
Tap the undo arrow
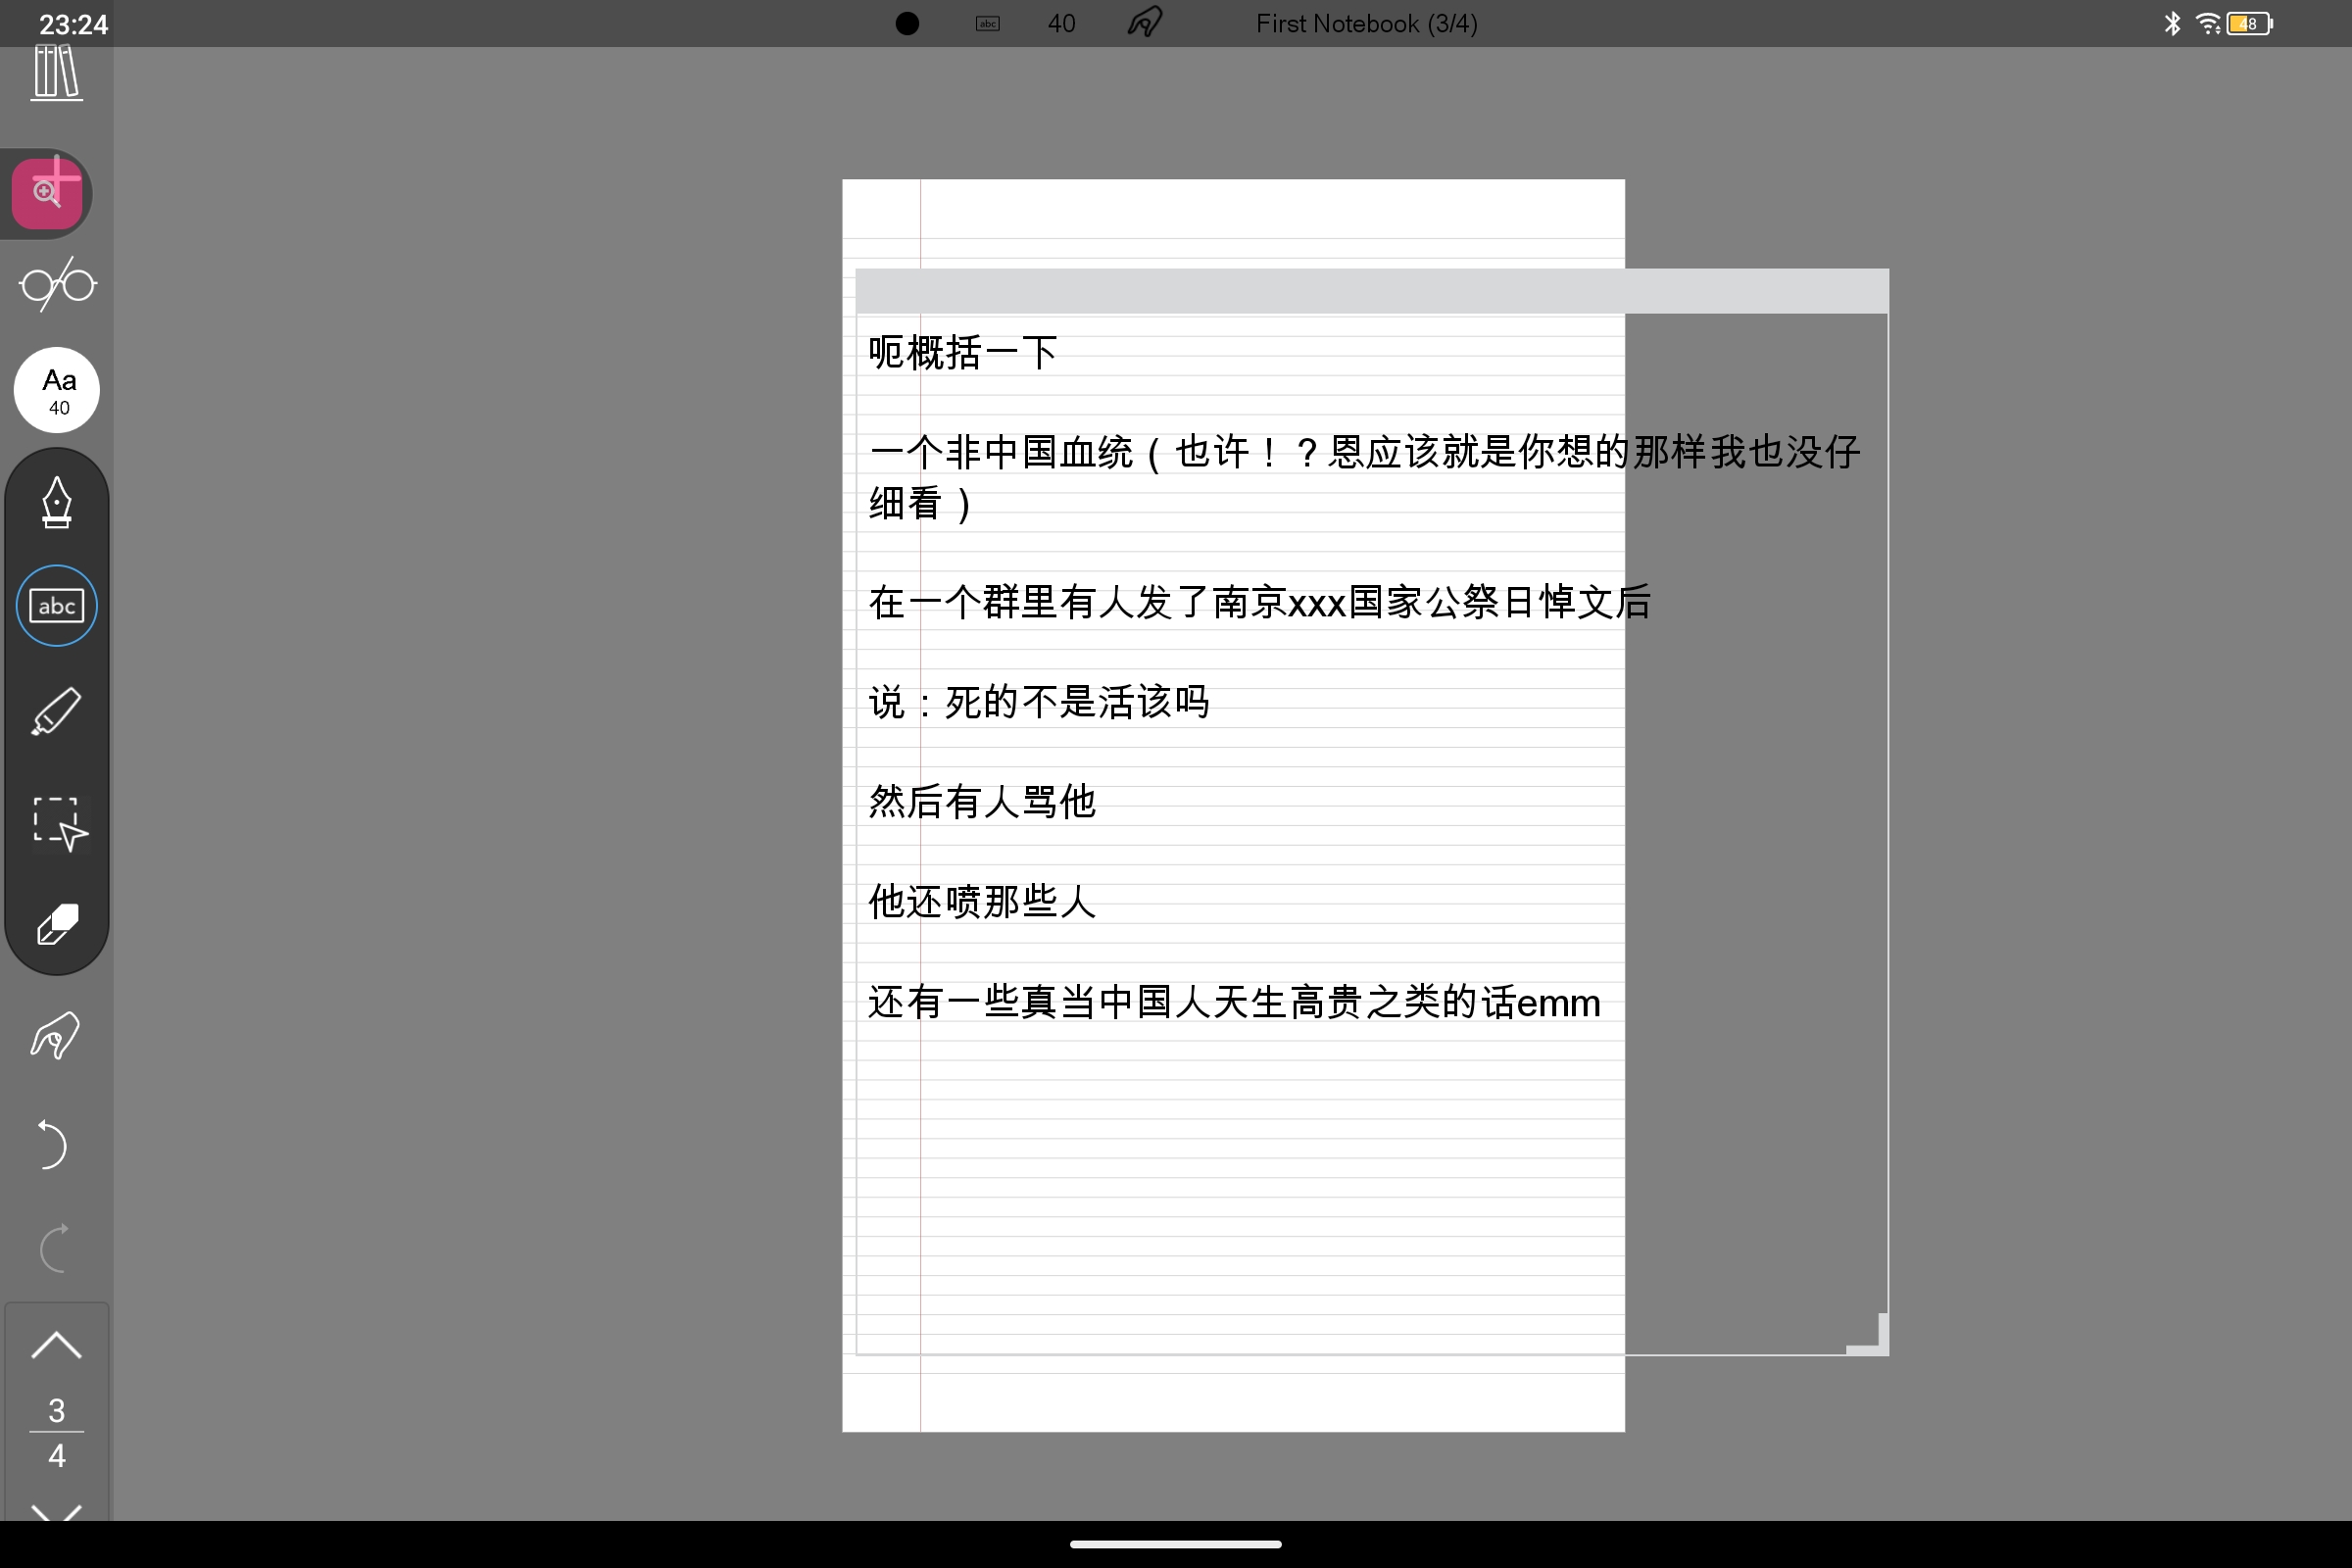[x=52, y=1145]
